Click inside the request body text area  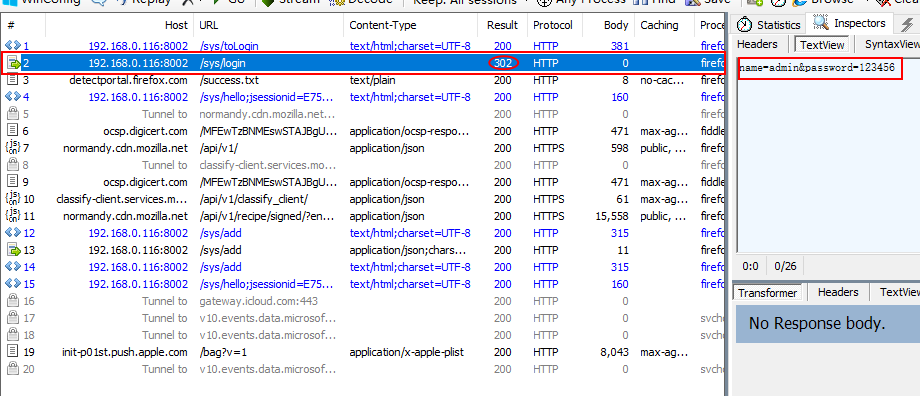(x=828, y=155)
